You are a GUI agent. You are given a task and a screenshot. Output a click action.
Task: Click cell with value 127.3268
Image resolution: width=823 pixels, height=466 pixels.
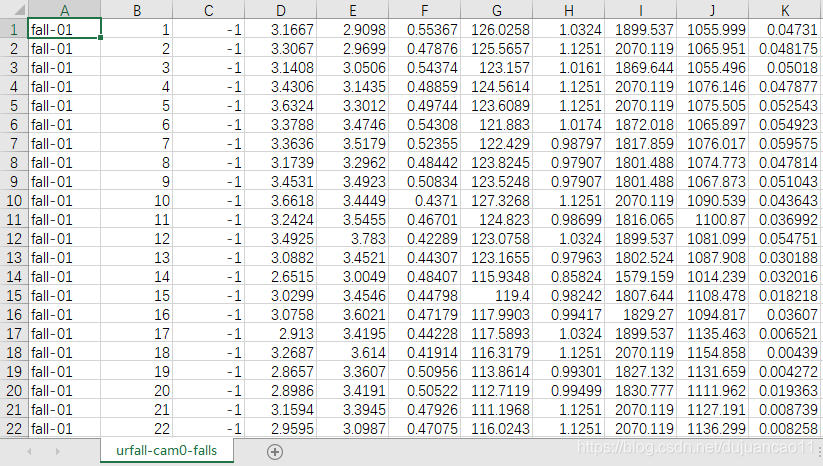497,200
